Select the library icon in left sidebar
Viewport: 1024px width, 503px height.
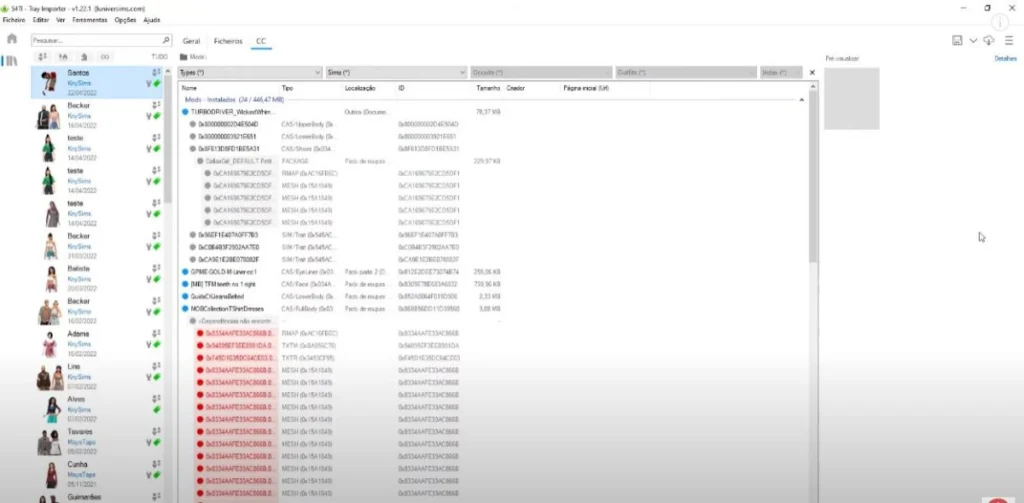pos(11,61)
